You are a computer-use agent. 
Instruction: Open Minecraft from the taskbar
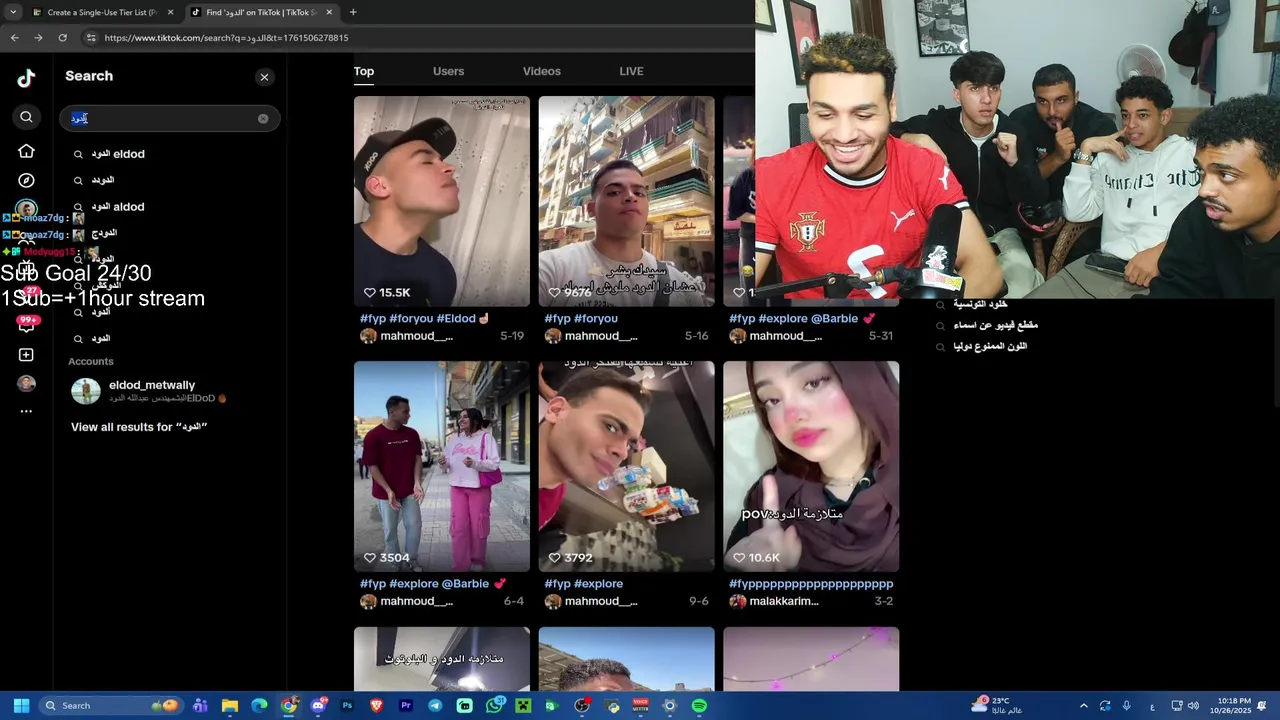(x=523, y=706)
